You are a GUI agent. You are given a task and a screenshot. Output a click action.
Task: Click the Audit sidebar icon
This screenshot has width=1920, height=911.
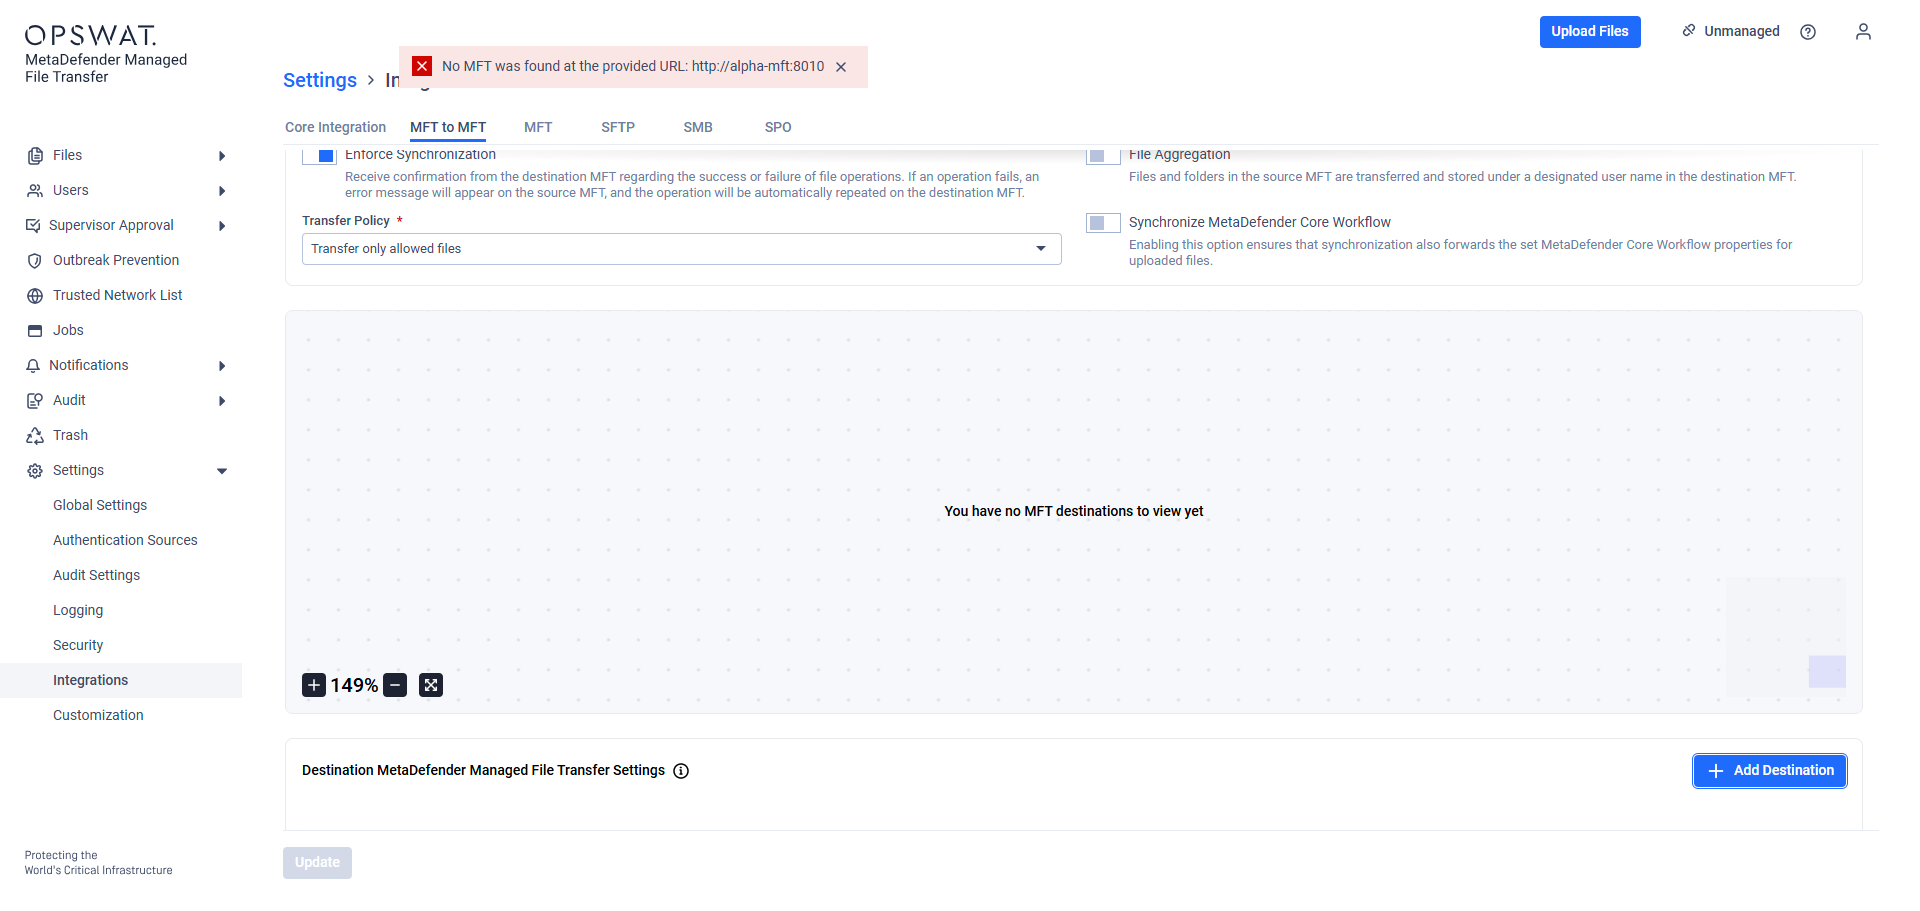click(35, 401)
